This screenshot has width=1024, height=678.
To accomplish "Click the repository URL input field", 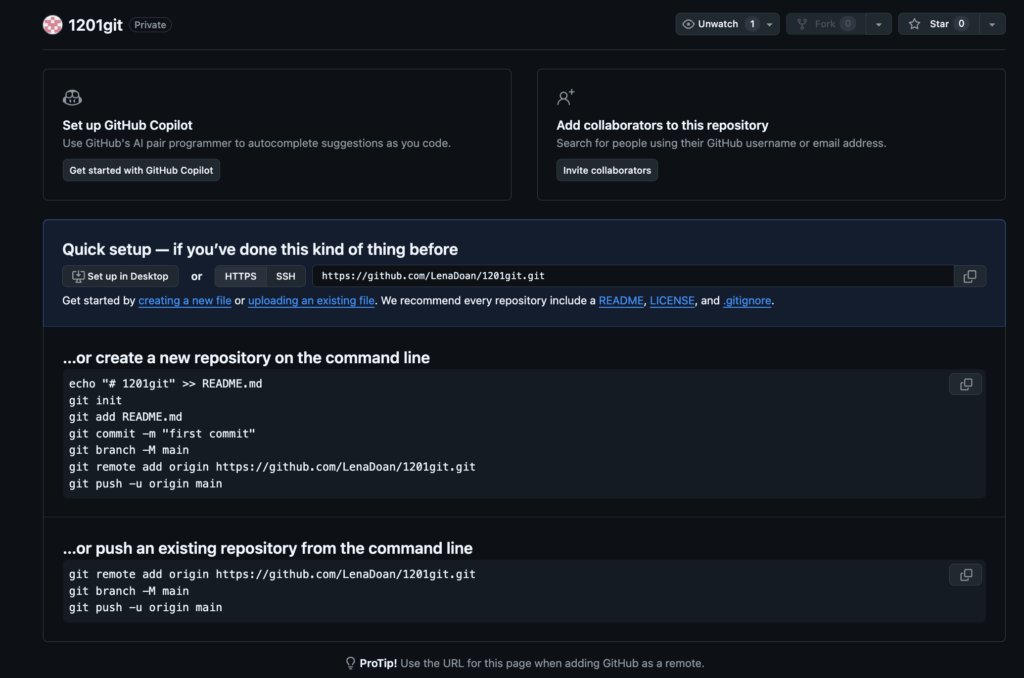I will [633, 276].
